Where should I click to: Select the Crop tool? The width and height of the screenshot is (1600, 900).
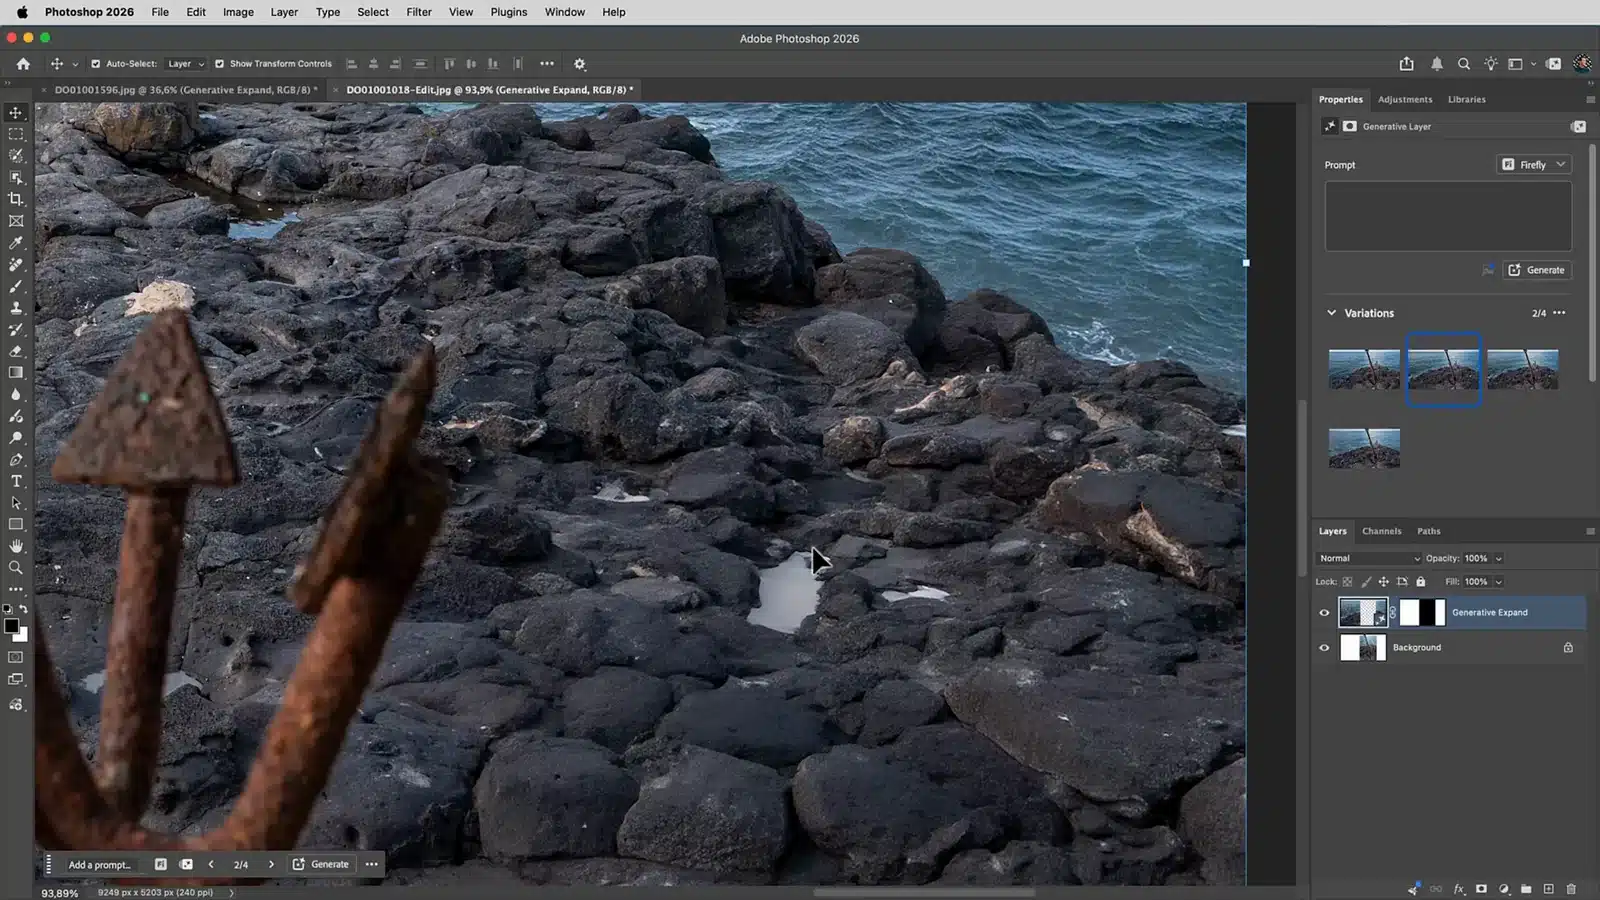pyautogui.click(x=16, y=199)
